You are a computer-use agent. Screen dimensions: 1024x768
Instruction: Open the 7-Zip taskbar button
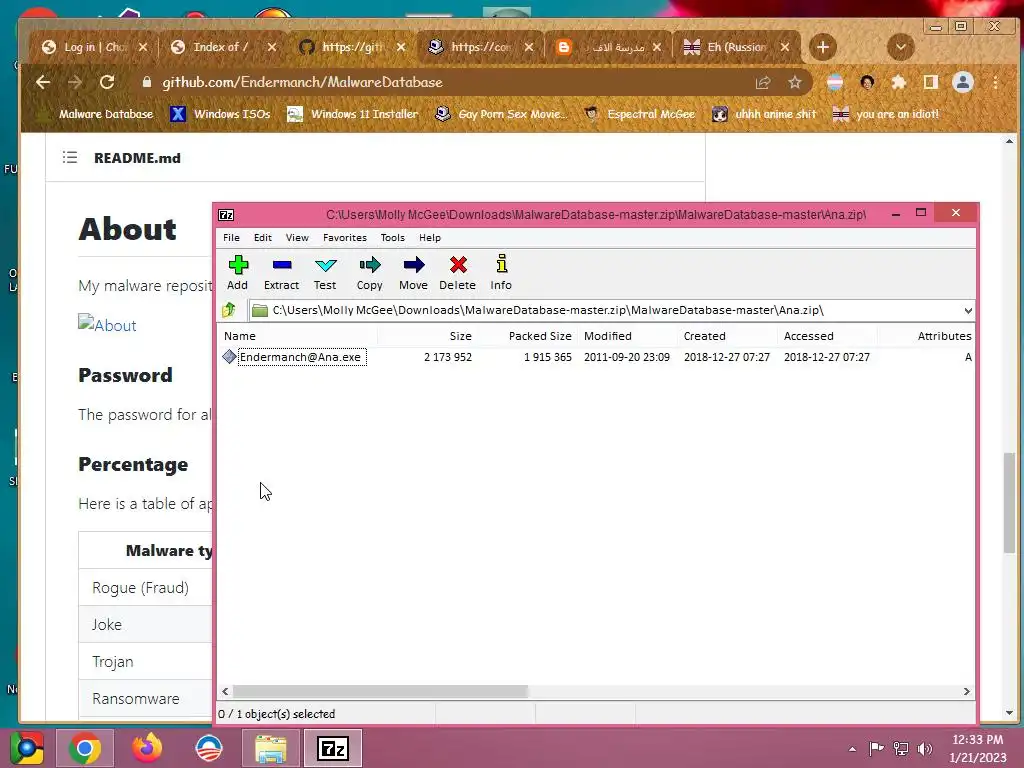point(333,748)
